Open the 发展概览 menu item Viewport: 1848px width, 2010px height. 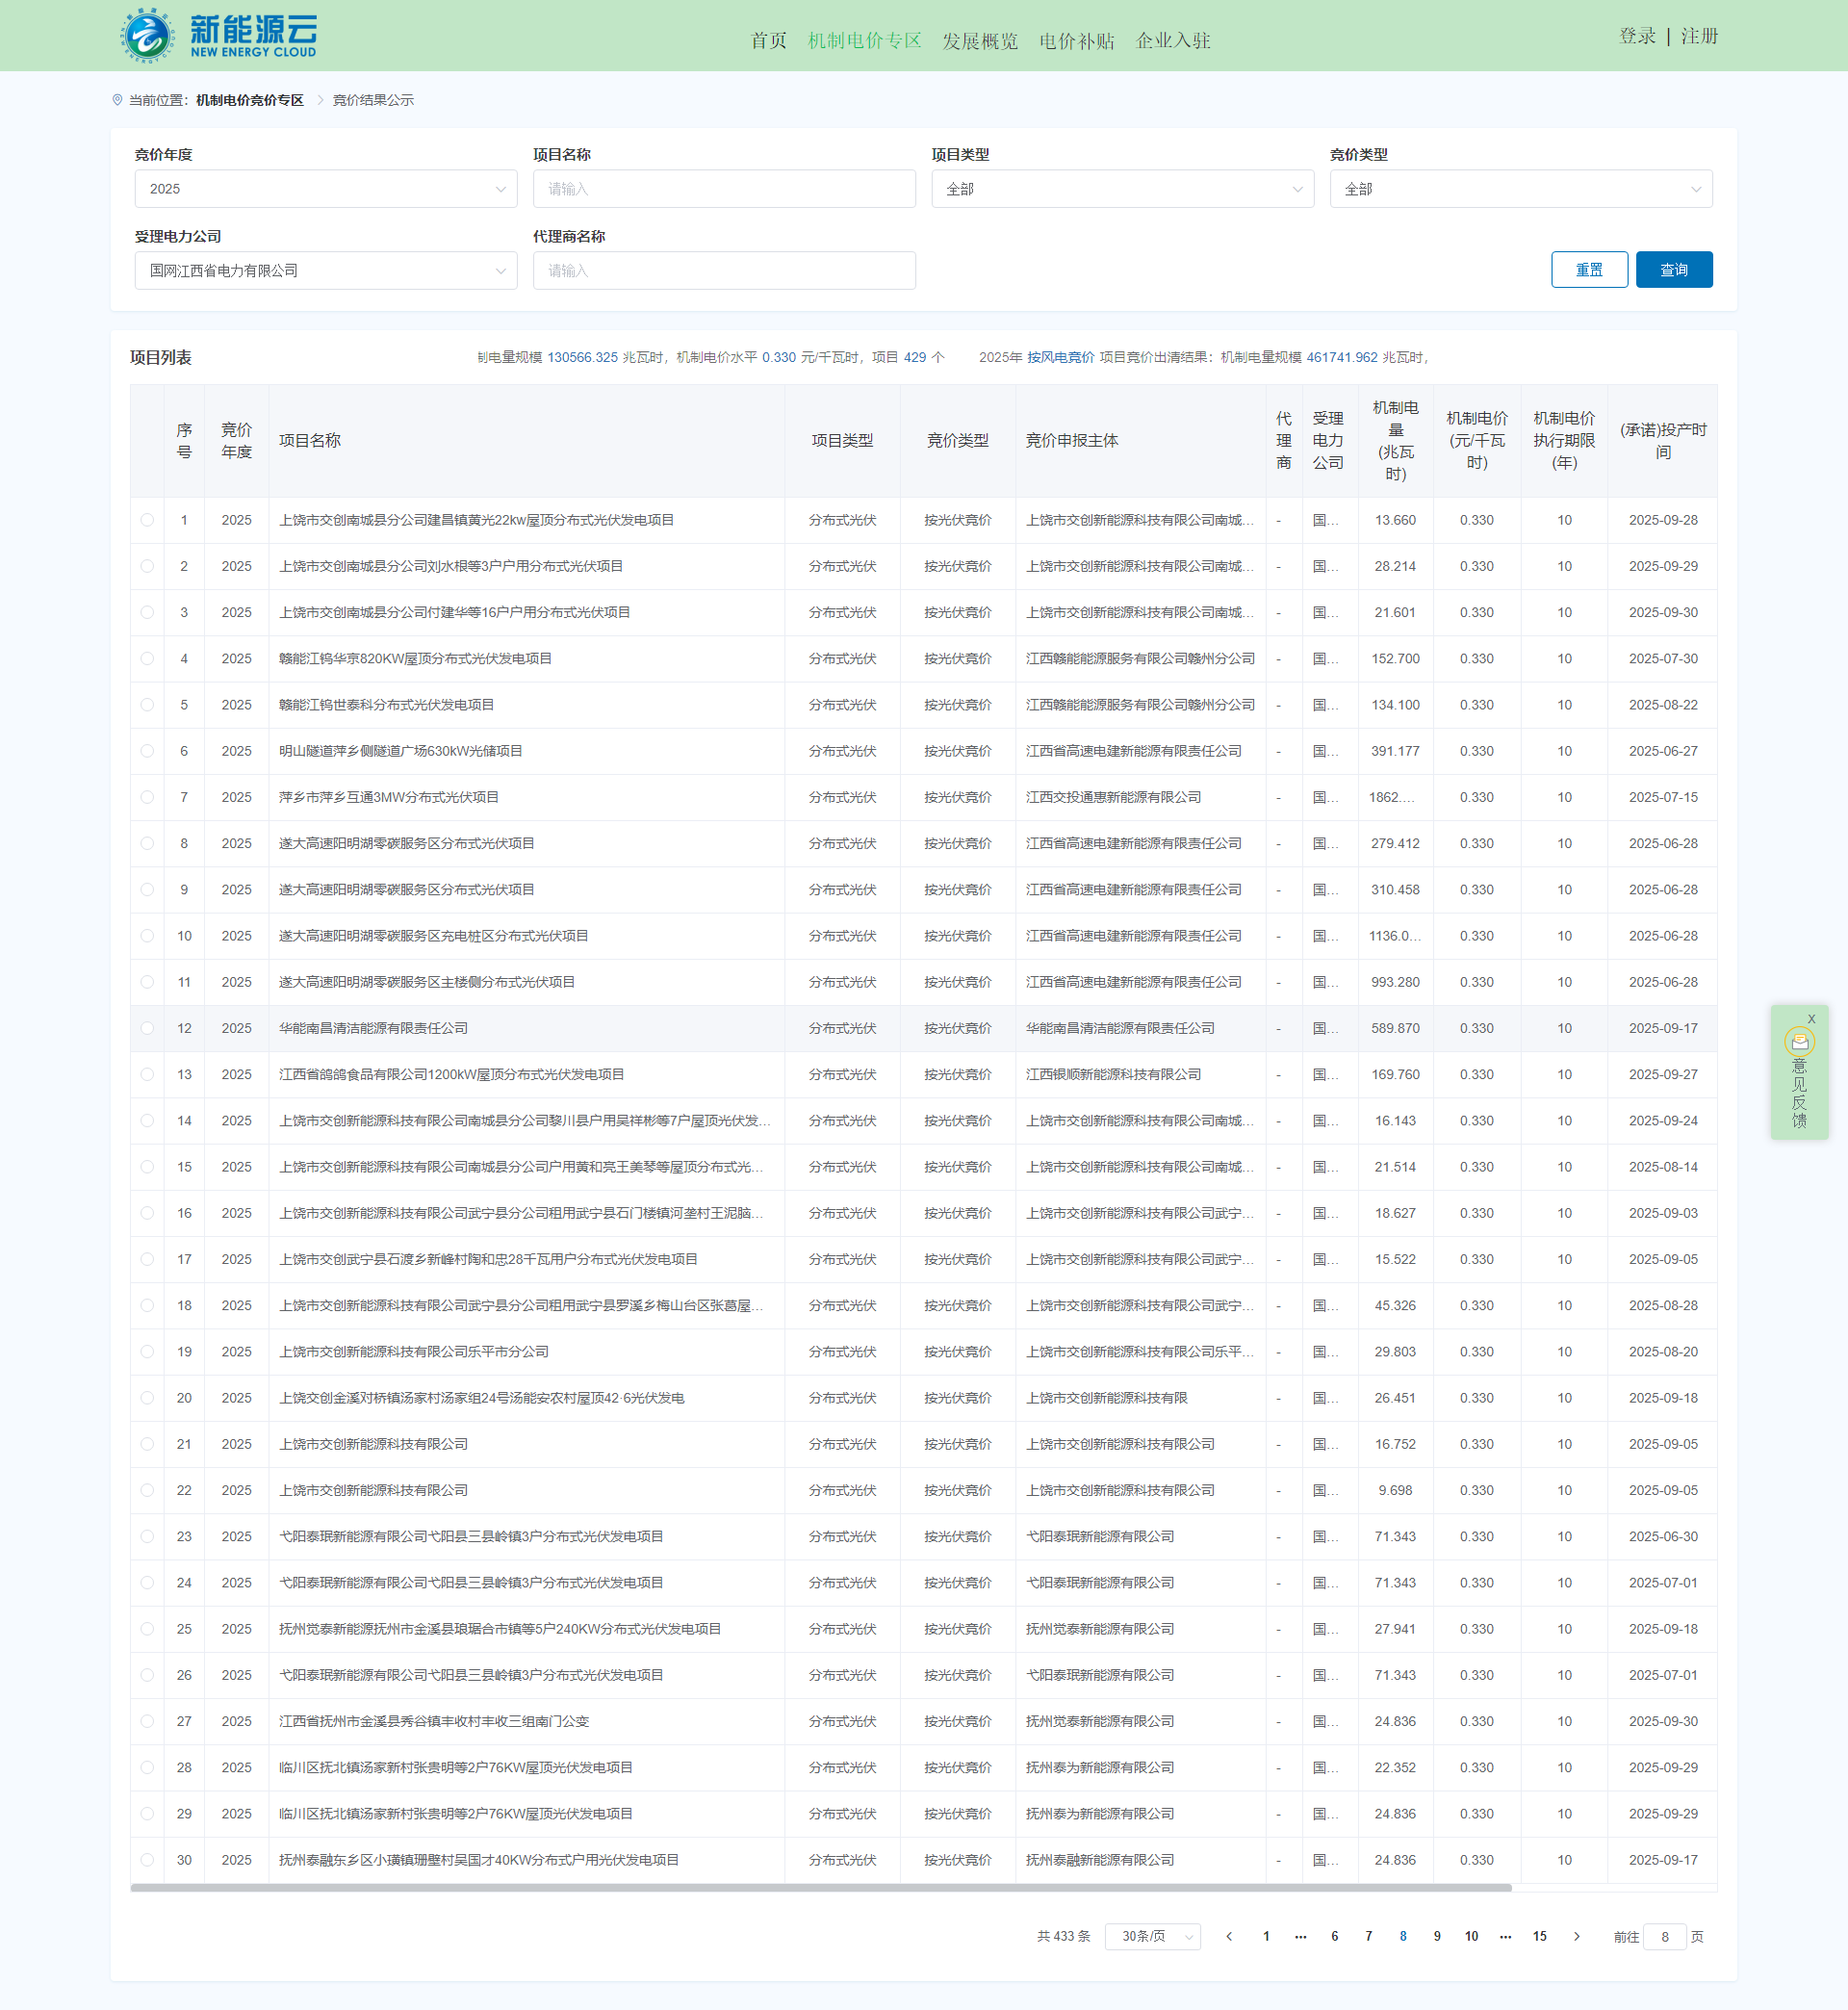click(979, 41)
